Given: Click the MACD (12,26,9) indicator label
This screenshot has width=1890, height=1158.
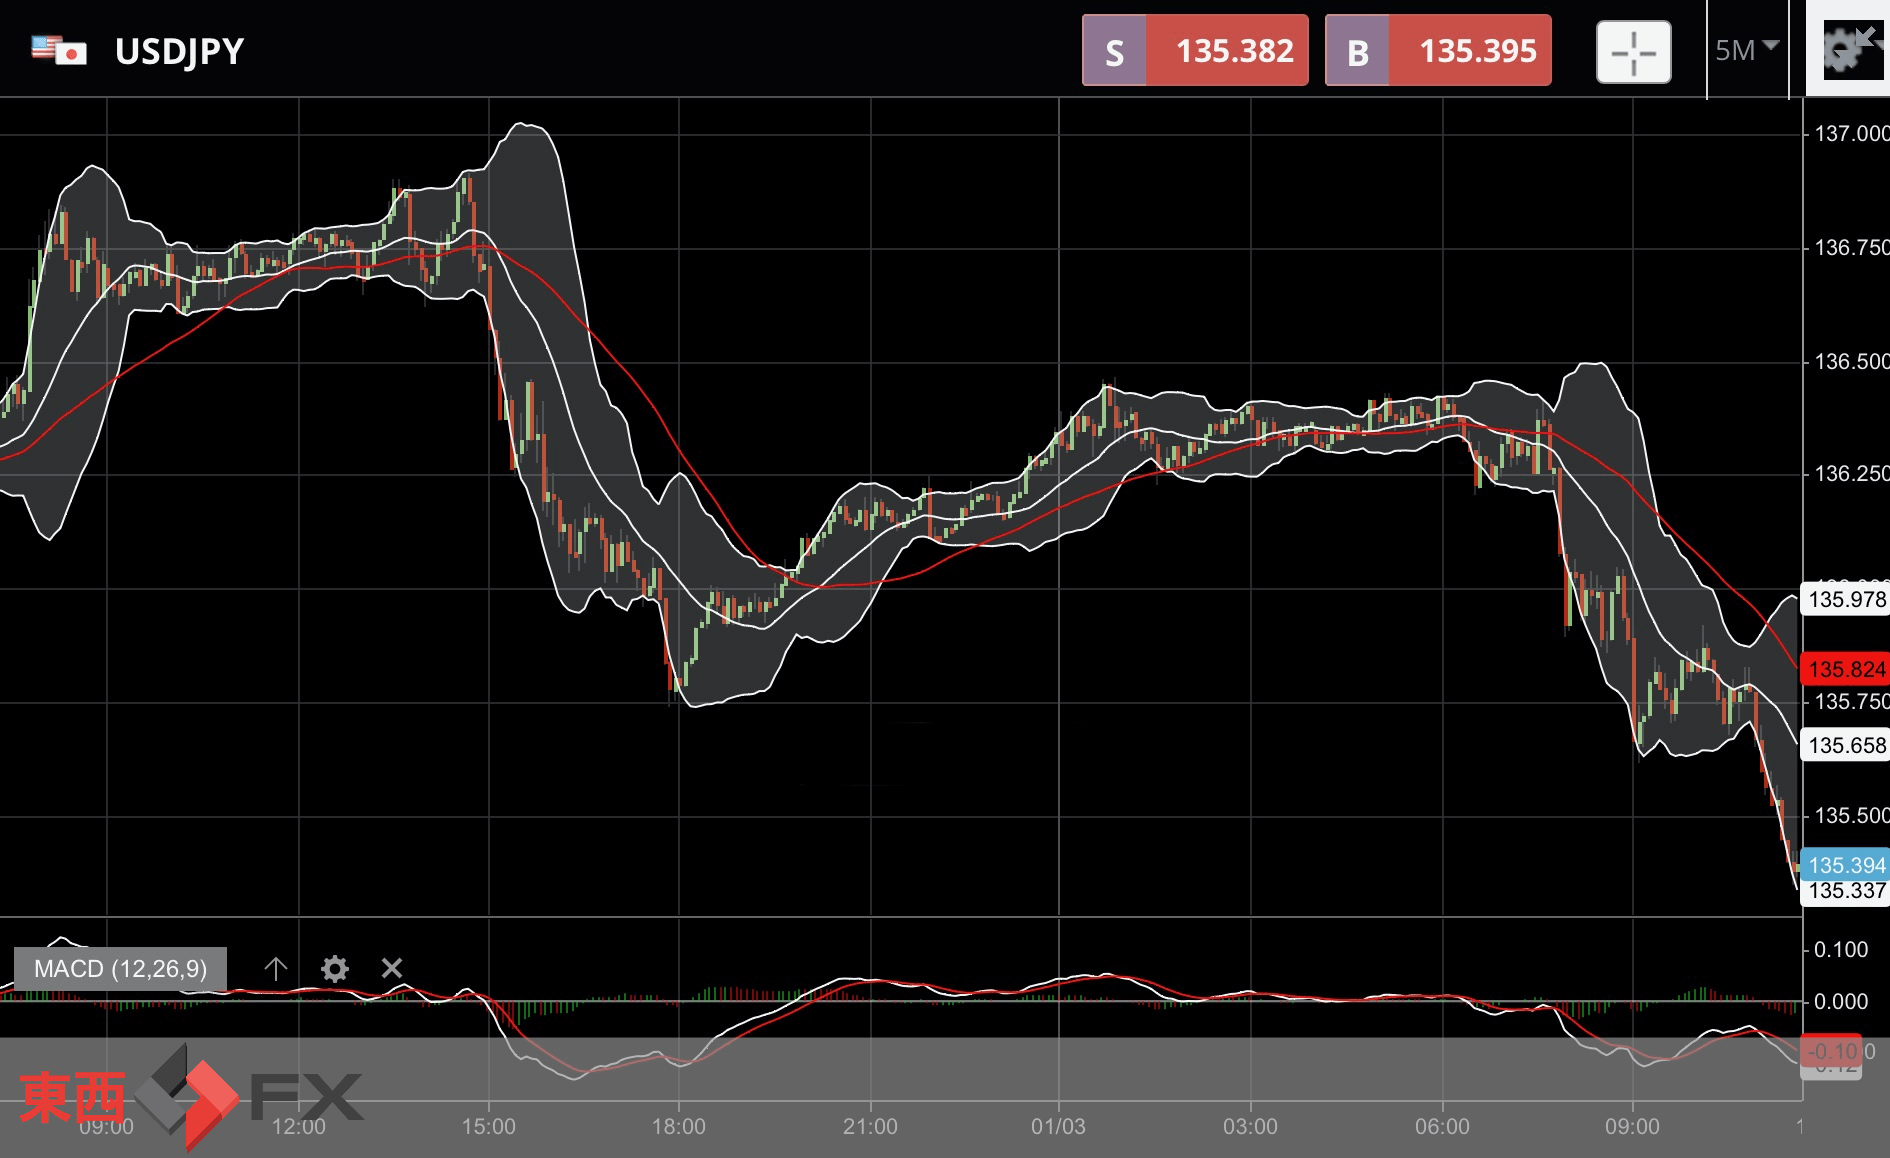Looking at the screenshot, I should click(120, 968).
